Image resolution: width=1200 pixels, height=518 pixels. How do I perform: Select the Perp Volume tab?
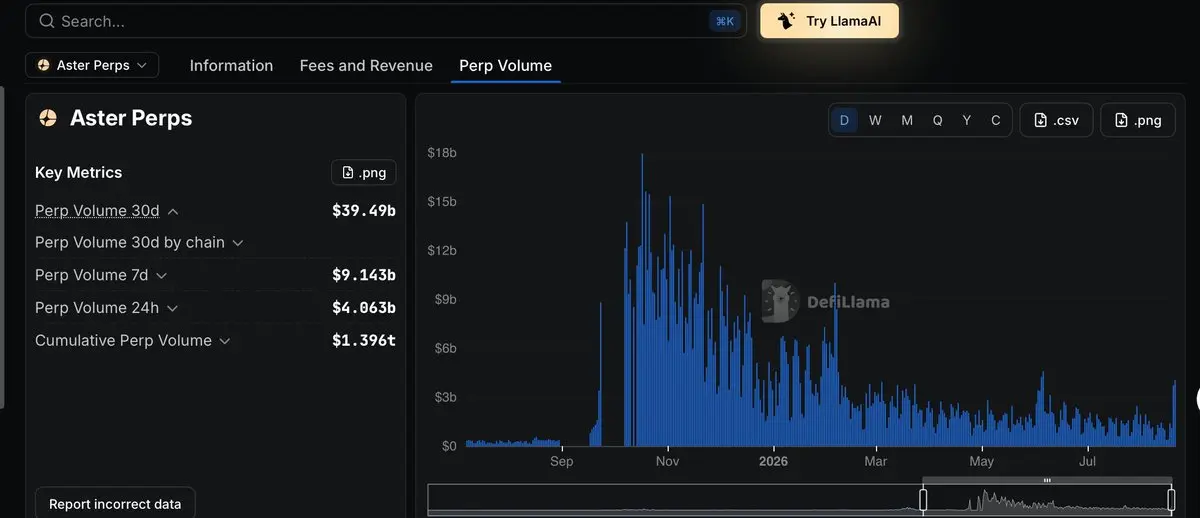[505, 65]
